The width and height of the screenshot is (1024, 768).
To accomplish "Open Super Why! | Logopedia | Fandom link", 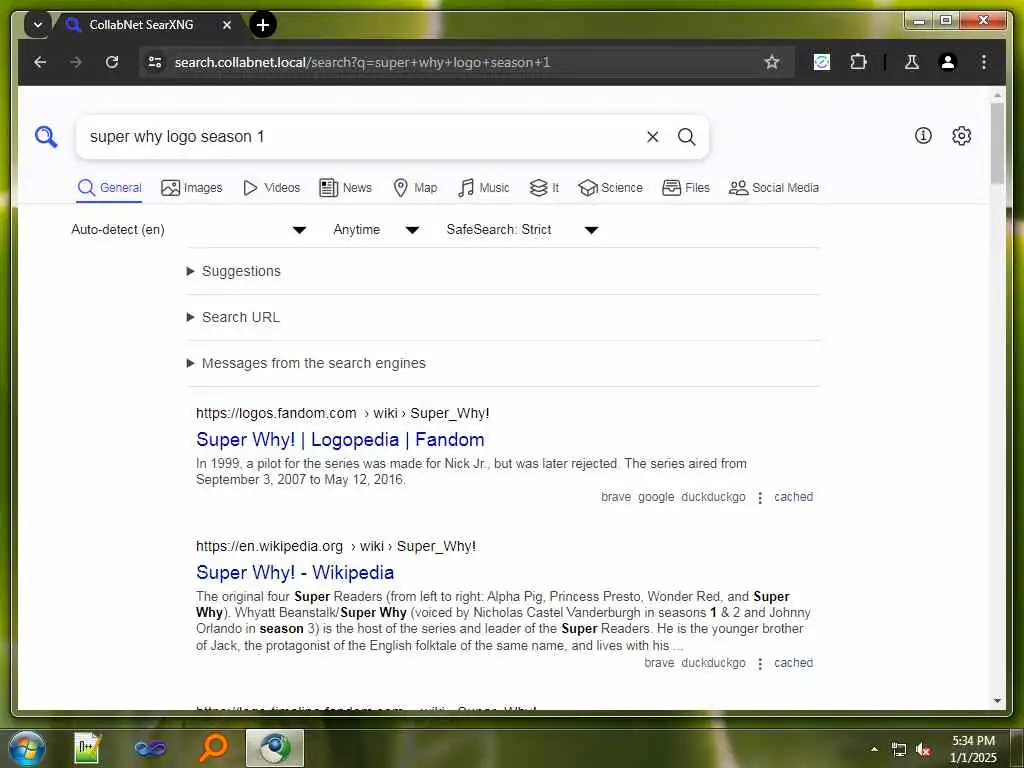I will click(340, 440).
